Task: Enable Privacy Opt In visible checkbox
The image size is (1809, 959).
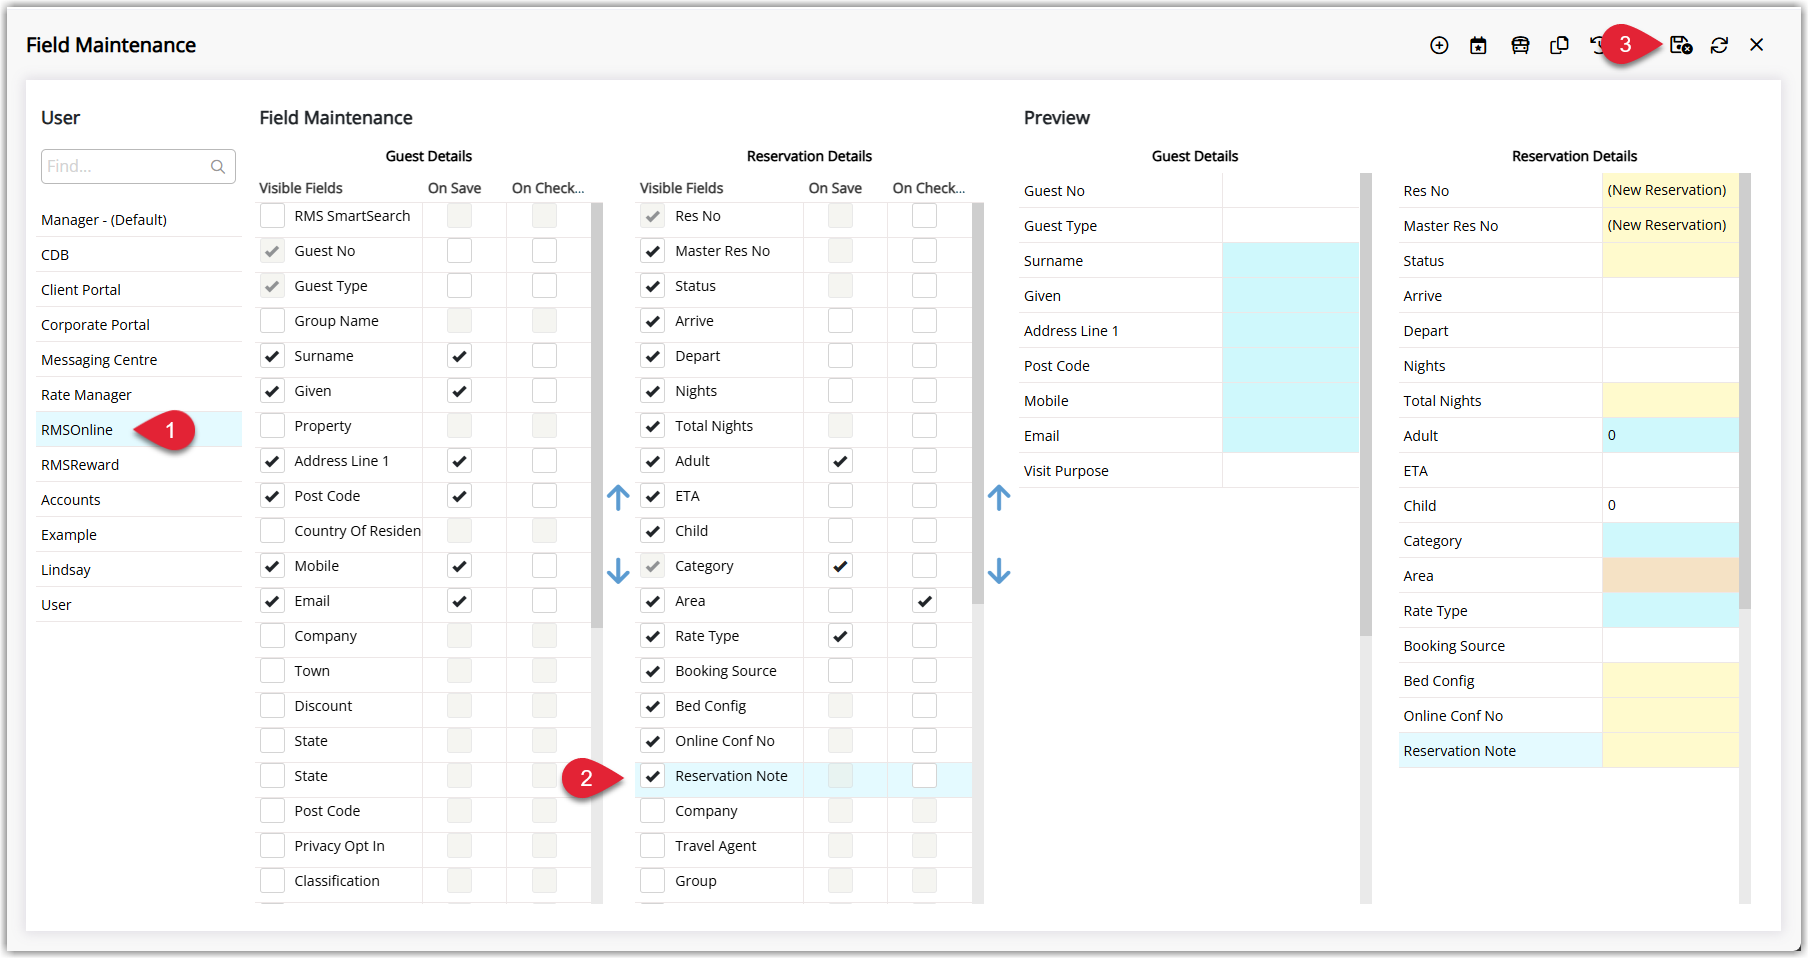Action: (272, 846)
